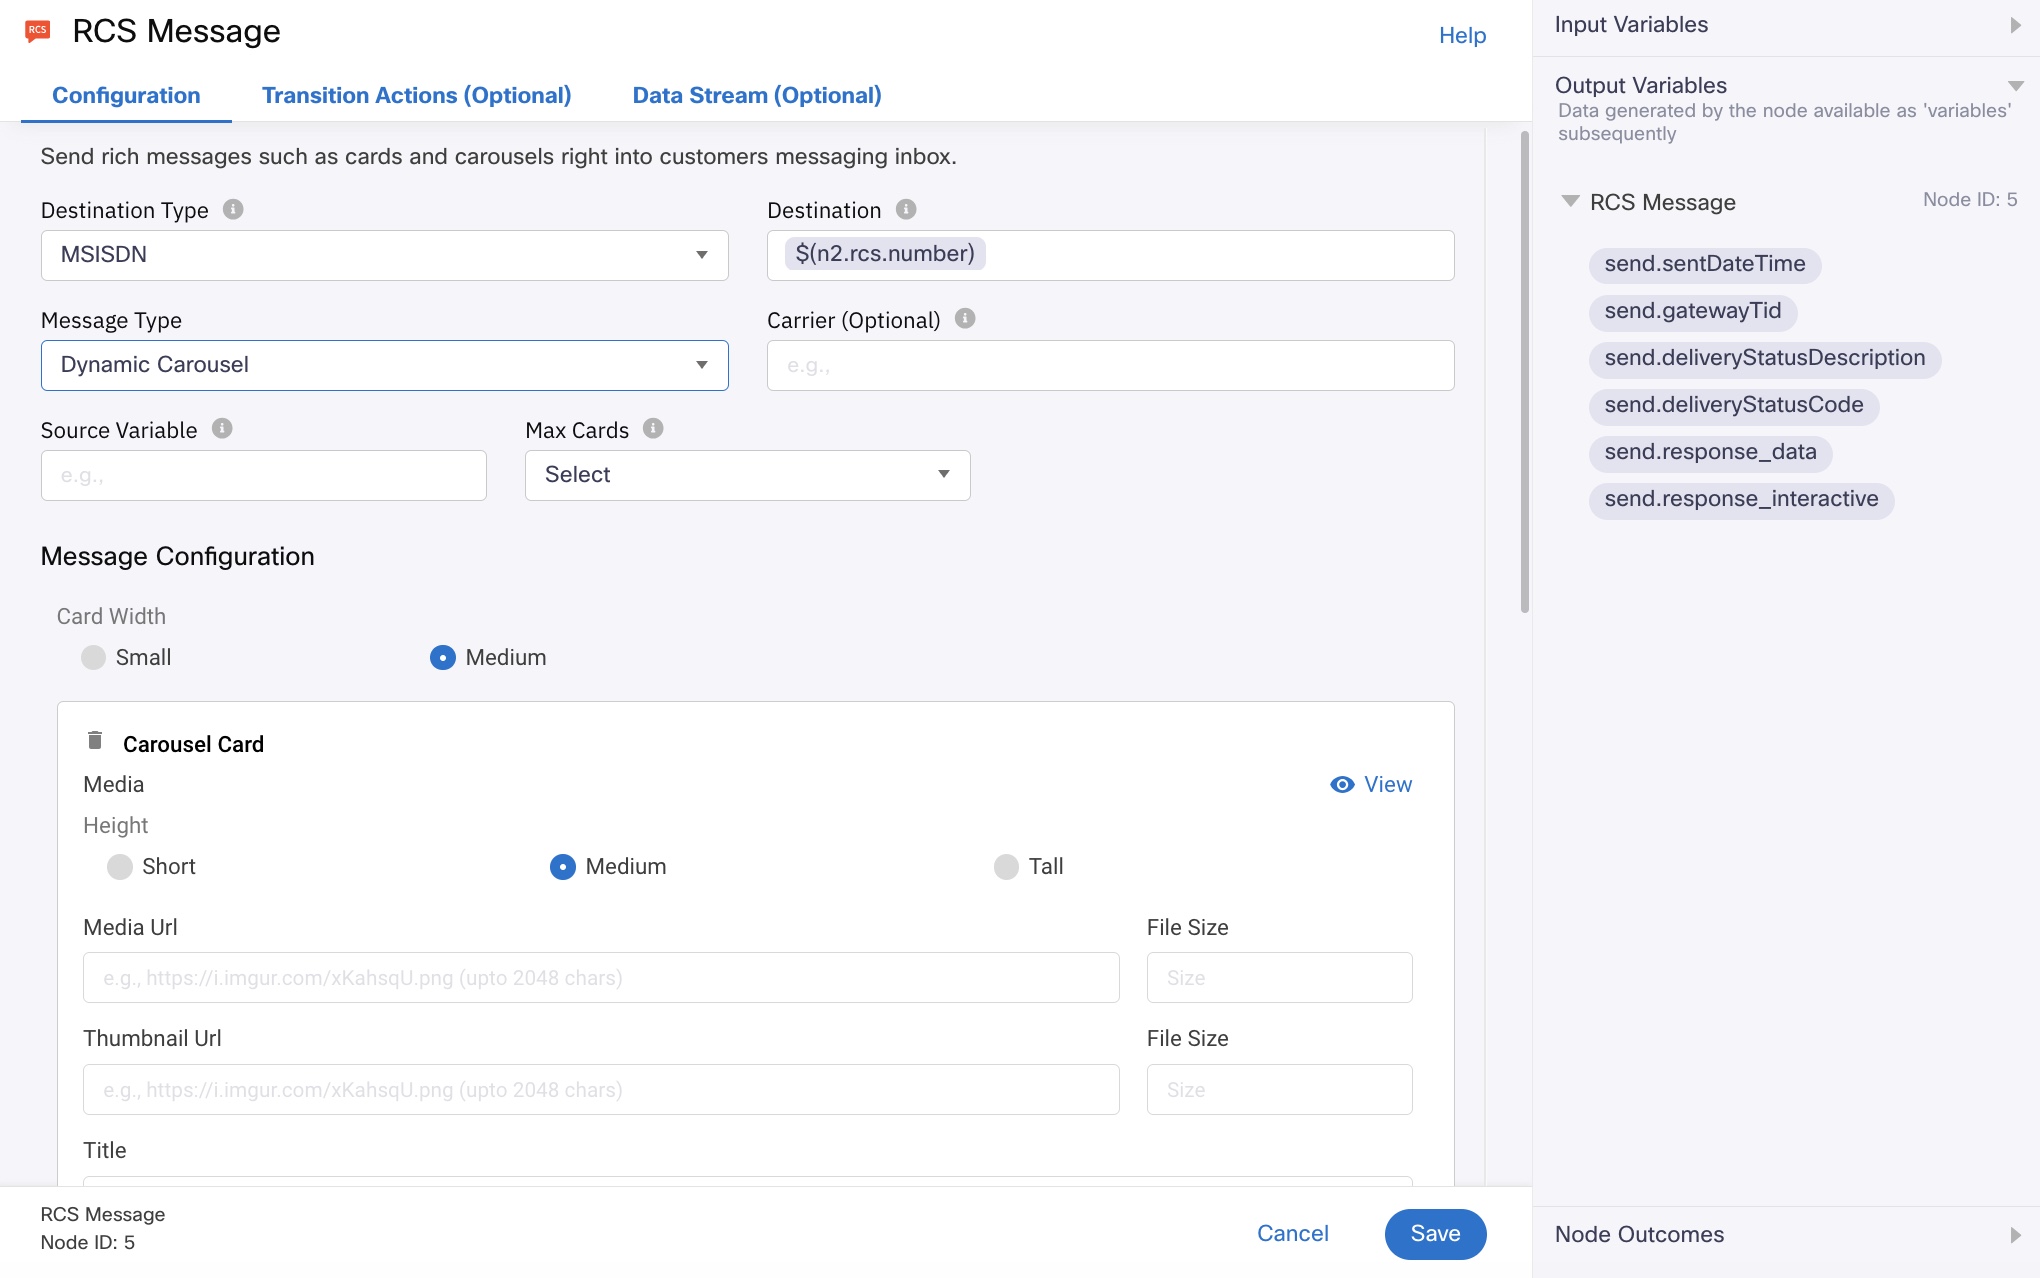Open the Destination Type MSISDN dropdown
Image resolution: width=2040 pixels, height=1278 pixels.
pos(384,255)
